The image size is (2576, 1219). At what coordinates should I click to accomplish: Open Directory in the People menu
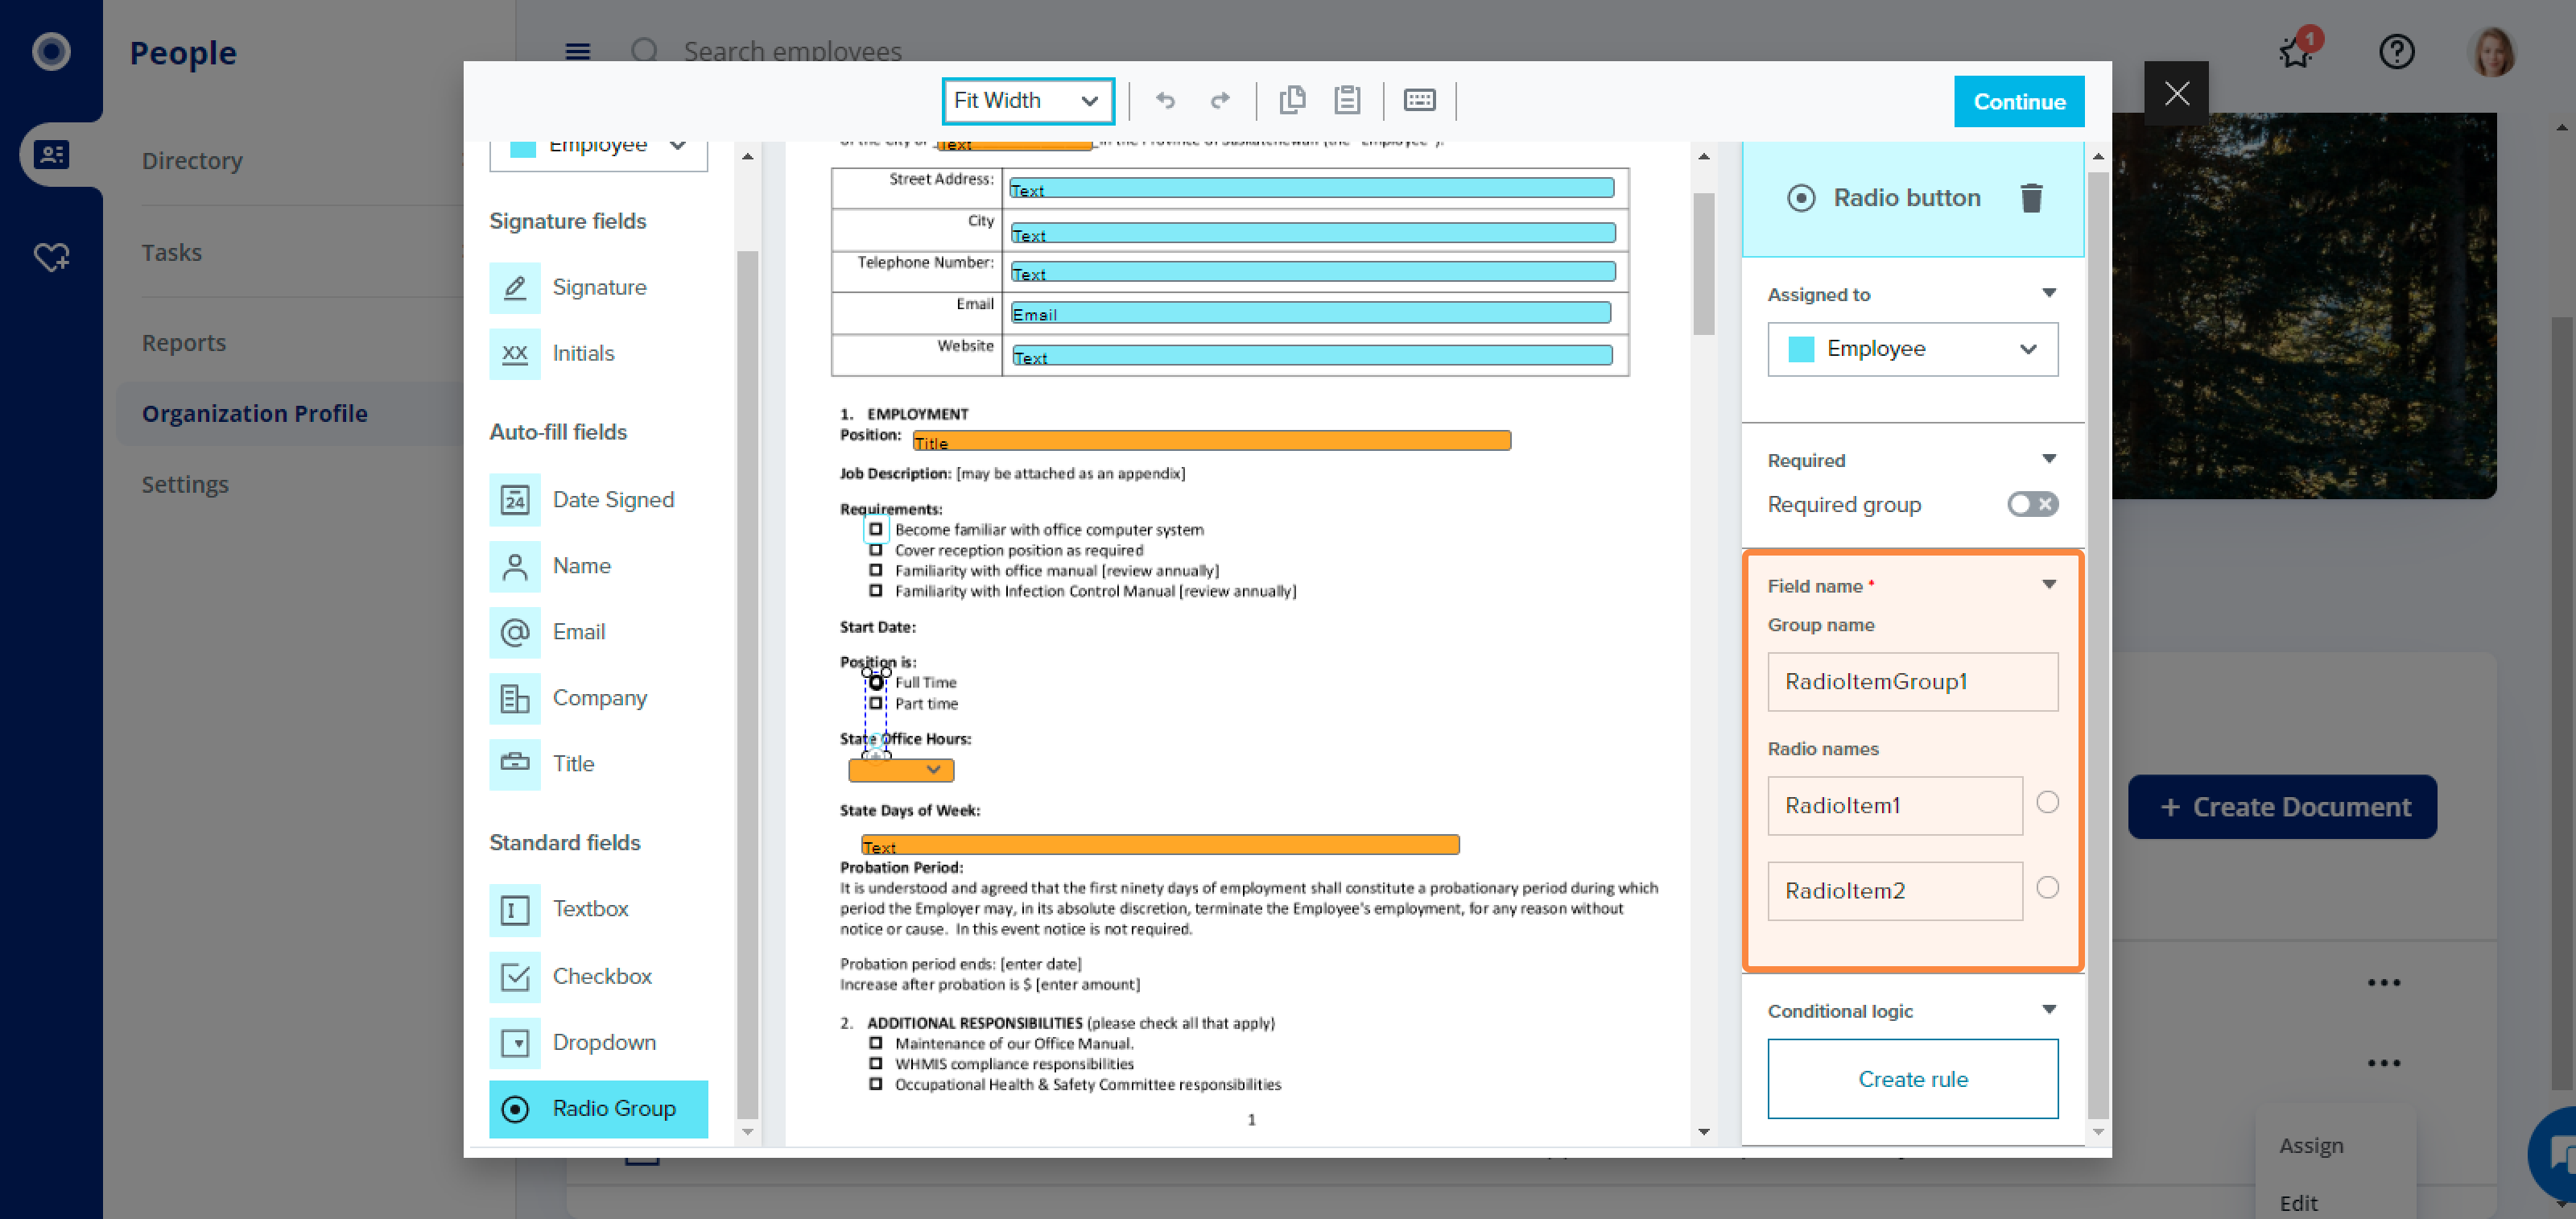coord(192,160)
